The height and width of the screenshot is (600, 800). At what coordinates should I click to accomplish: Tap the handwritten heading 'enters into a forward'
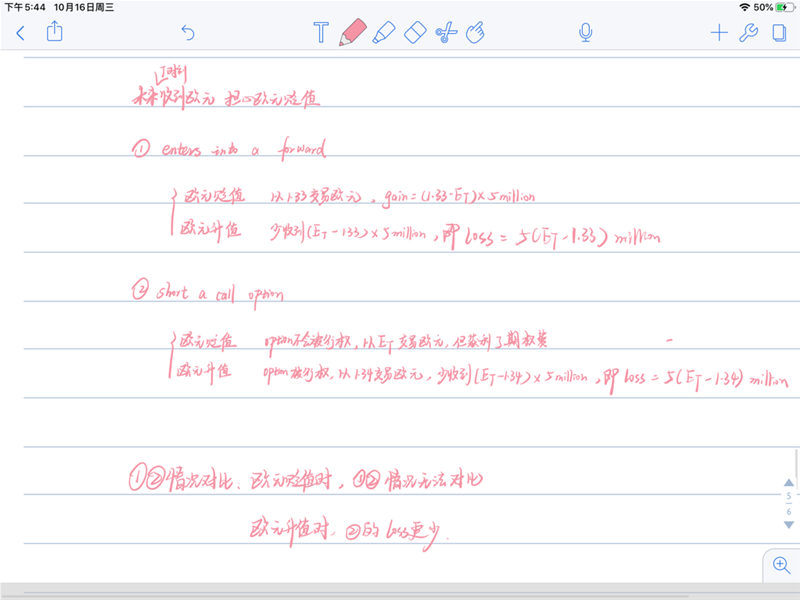pyautogui.click(x=230, y=150)
